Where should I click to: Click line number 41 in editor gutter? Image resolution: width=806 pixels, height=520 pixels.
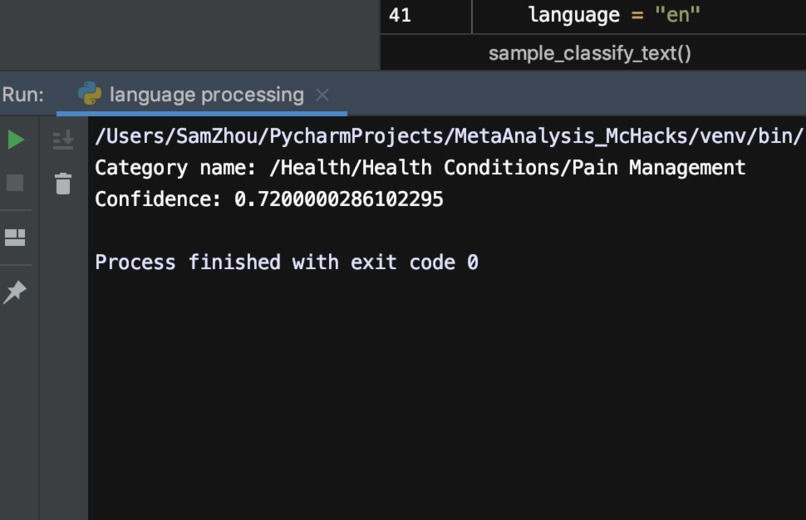(x=400, y=15)
